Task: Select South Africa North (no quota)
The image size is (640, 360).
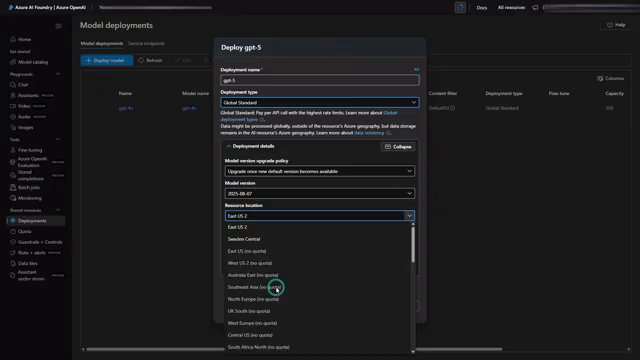Action: (318, 347)
